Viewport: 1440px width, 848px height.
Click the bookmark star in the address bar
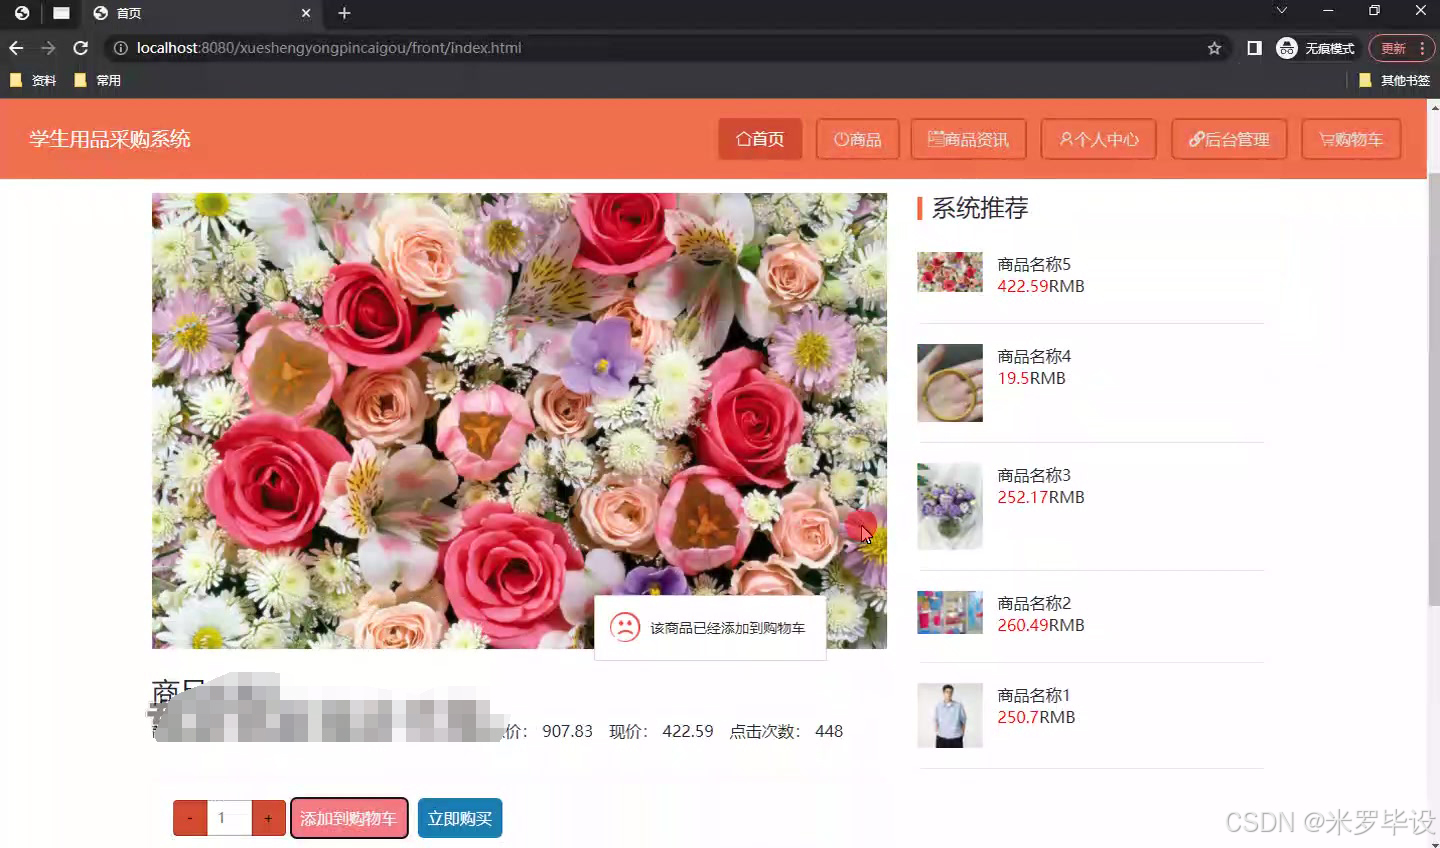coord(1214,47)
